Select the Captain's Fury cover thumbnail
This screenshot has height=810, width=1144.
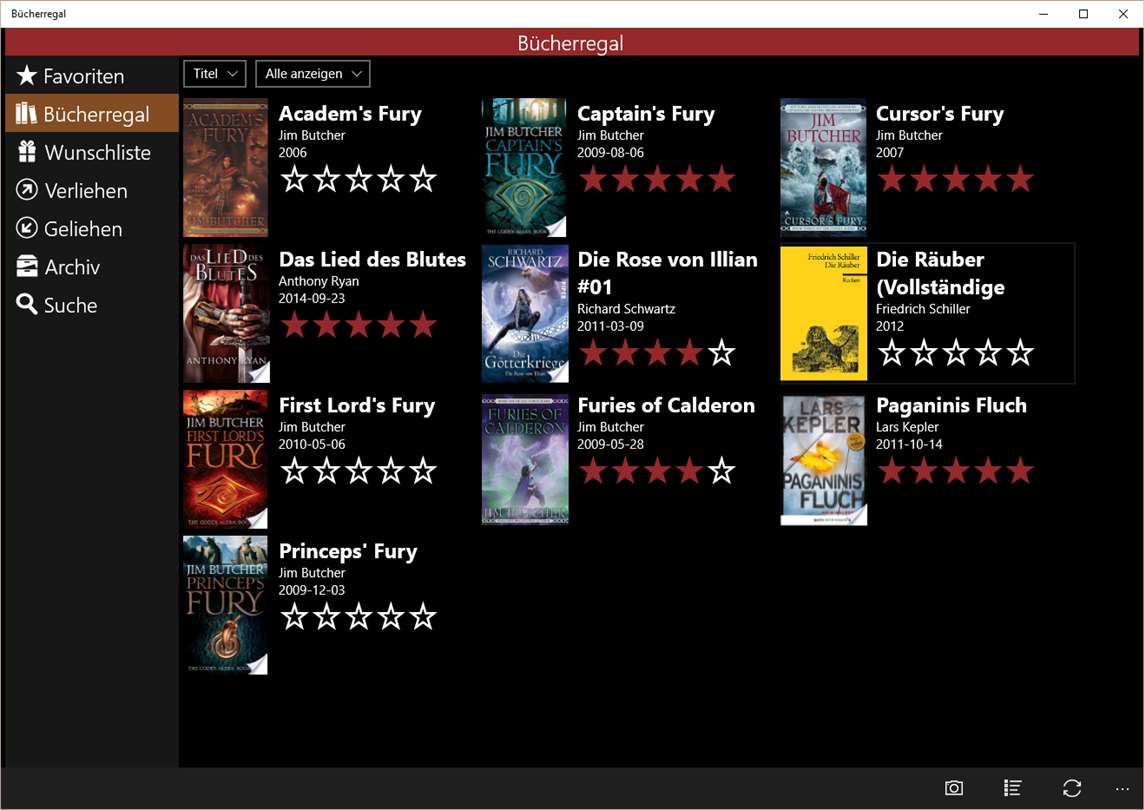point(525,168)
